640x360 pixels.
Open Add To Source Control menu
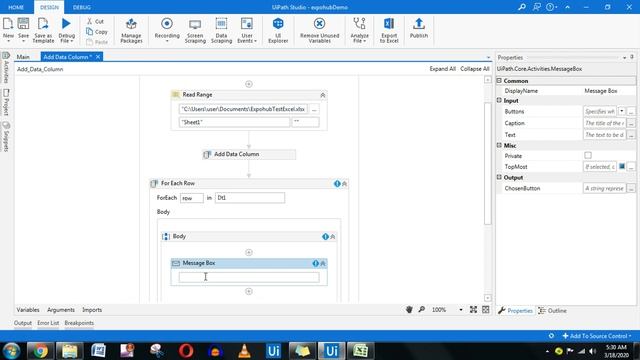(597, 336)
